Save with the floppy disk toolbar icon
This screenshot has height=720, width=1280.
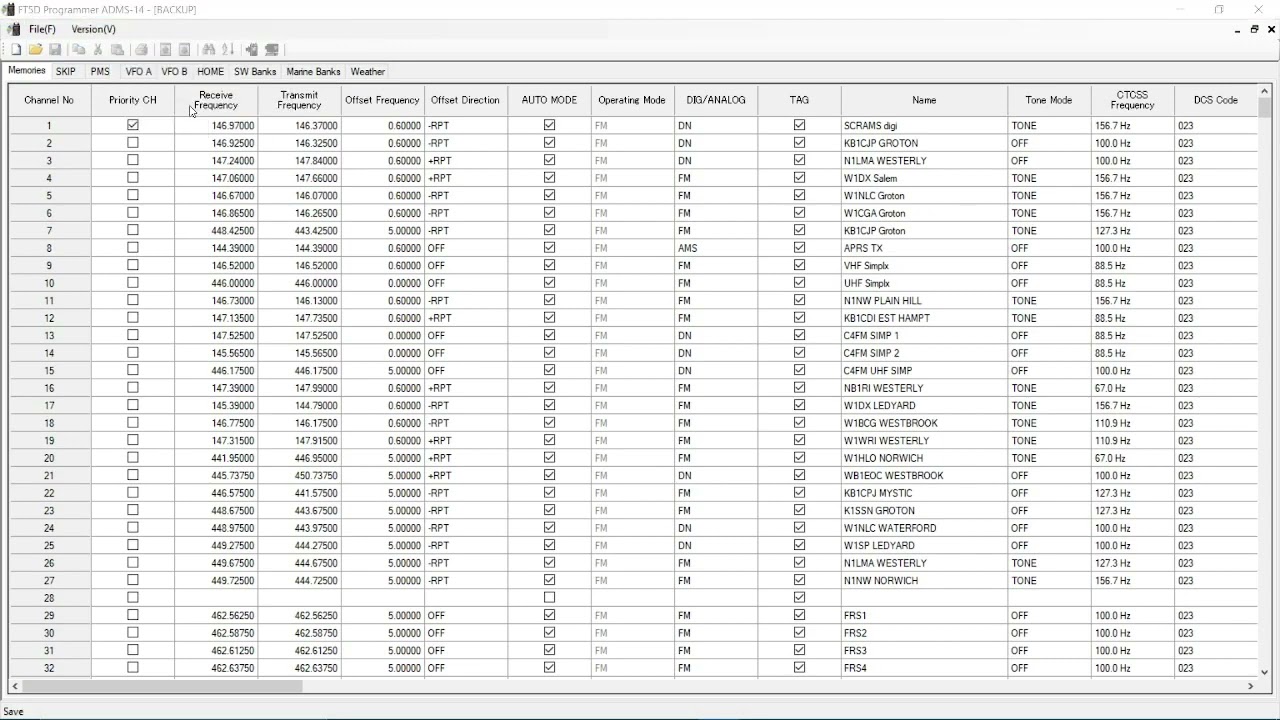point(55,50)
